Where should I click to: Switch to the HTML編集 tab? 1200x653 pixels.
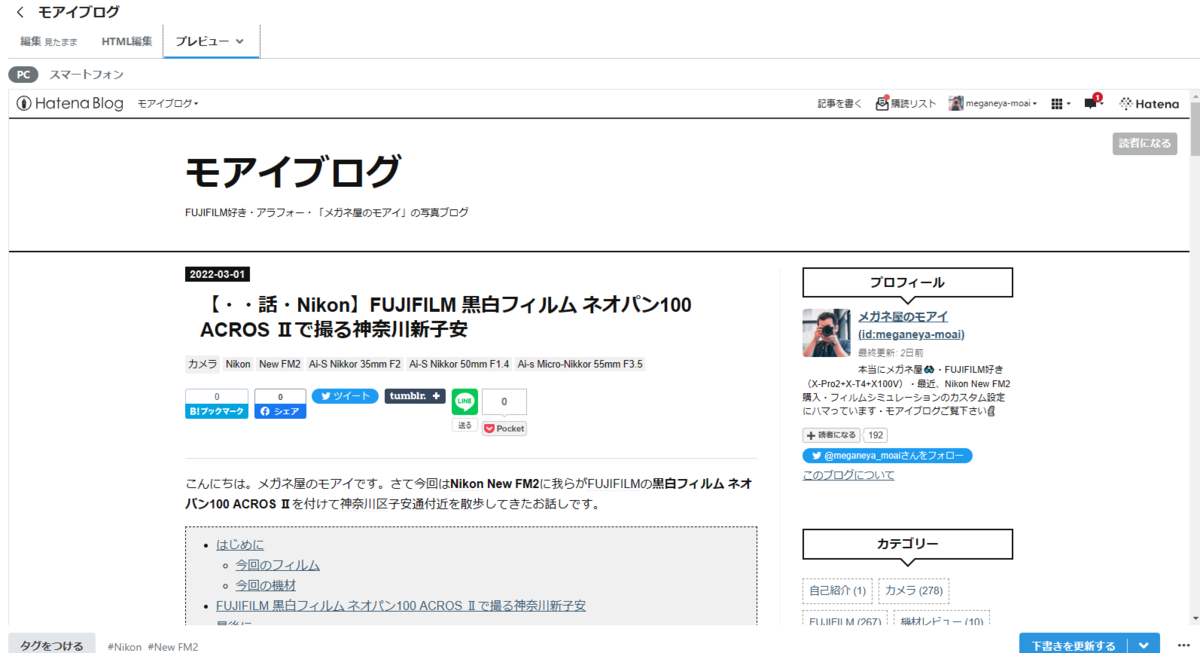(x=127, y=41)
